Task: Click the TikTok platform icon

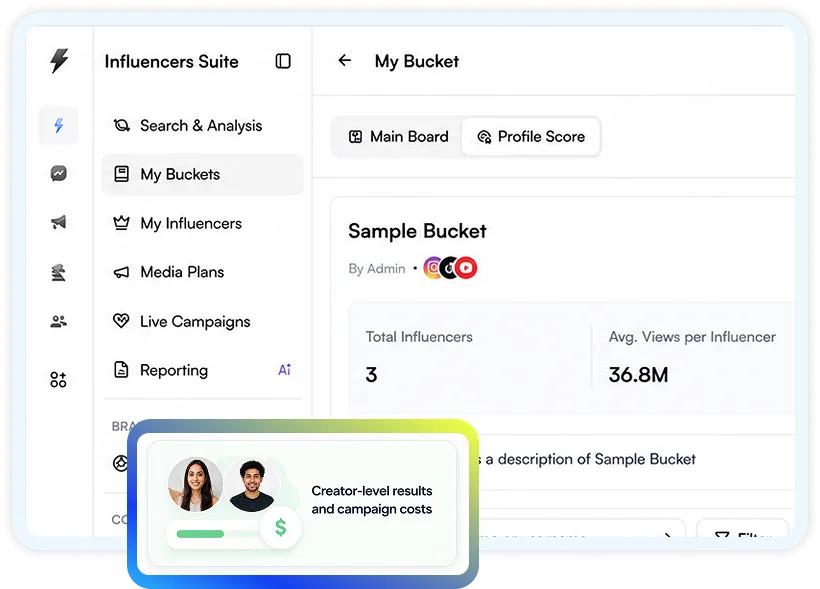Action: [x=449, y=268]
